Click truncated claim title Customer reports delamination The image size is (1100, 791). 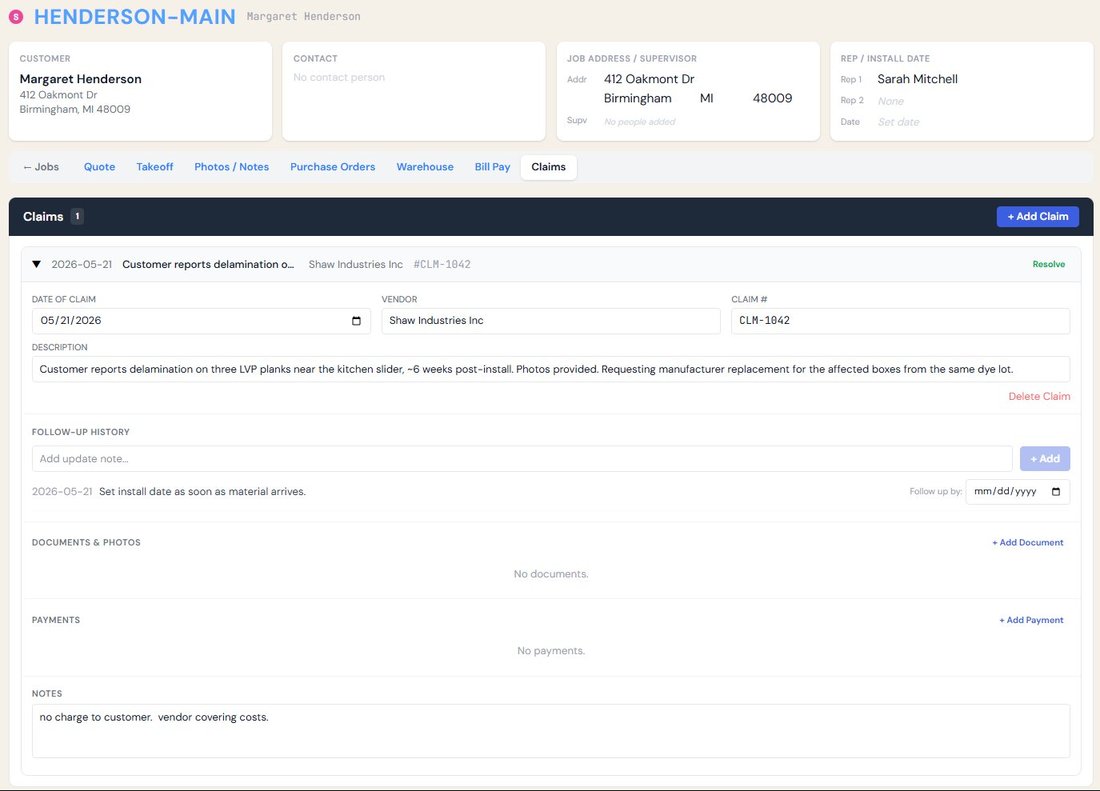pos(208,264)
